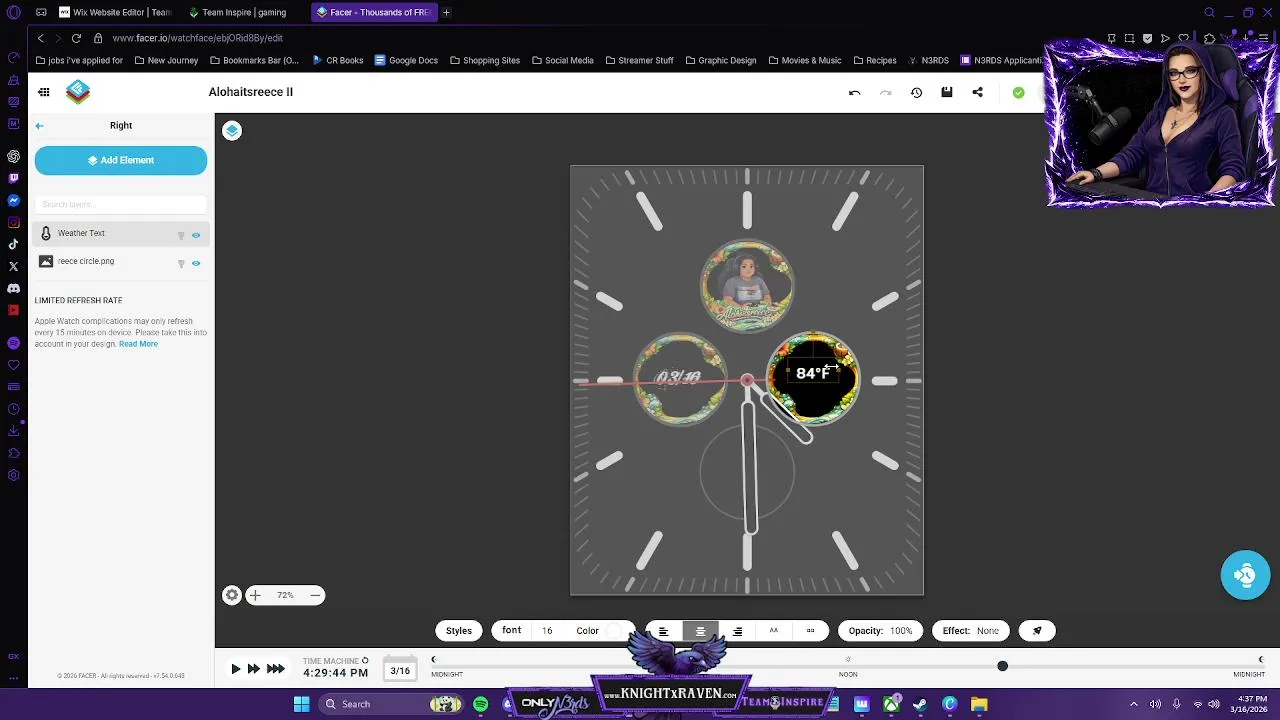Click the green sync status checkmark
1280x720 pixels.
1018,93
